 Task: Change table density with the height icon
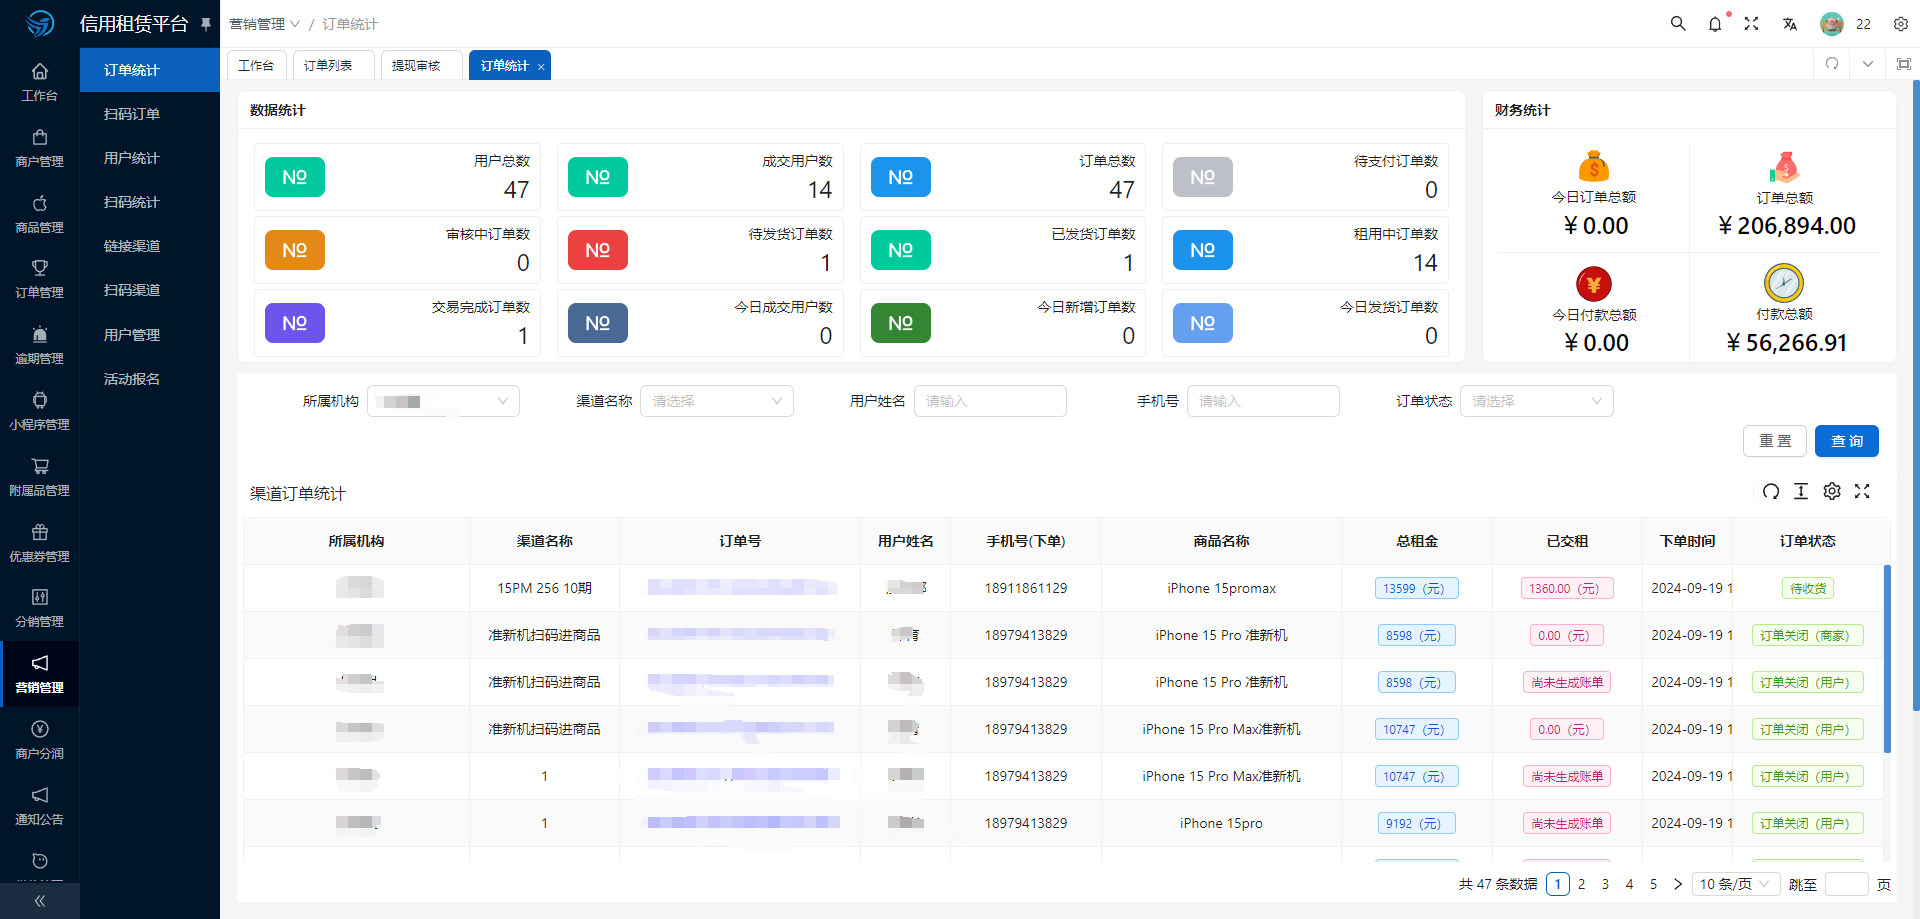click(1801, 491)
